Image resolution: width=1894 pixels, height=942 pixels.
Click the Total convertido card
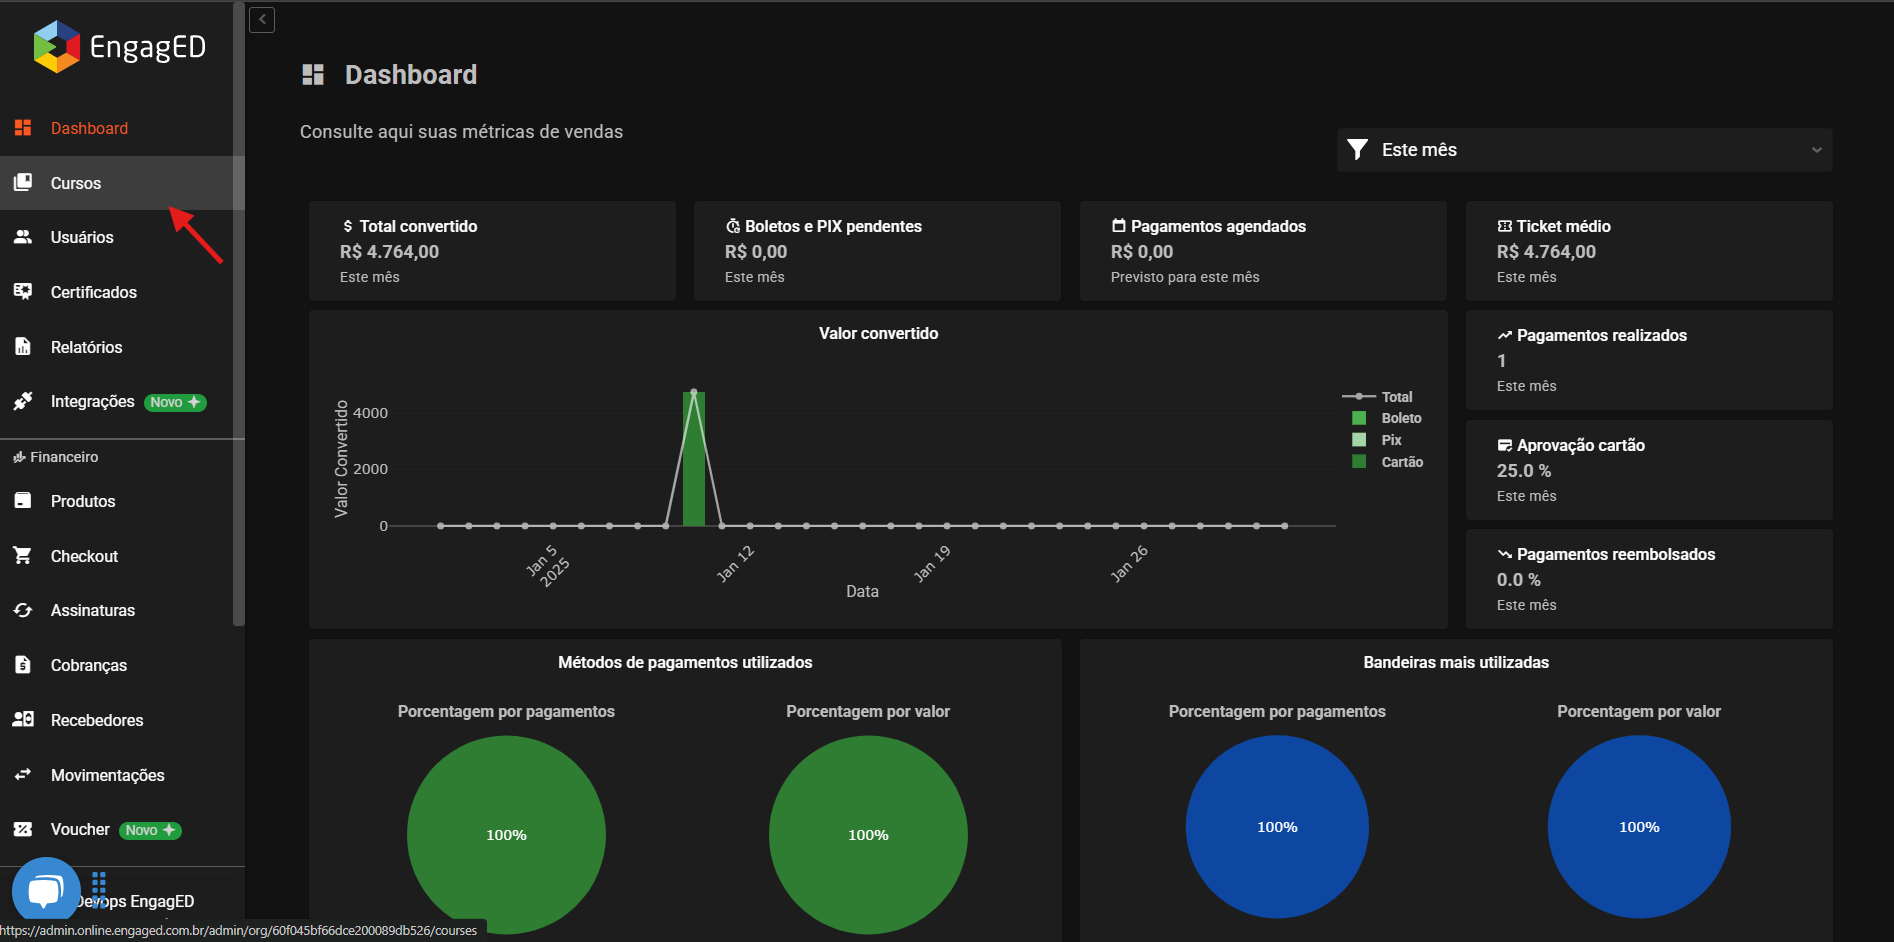pos(492,251)
